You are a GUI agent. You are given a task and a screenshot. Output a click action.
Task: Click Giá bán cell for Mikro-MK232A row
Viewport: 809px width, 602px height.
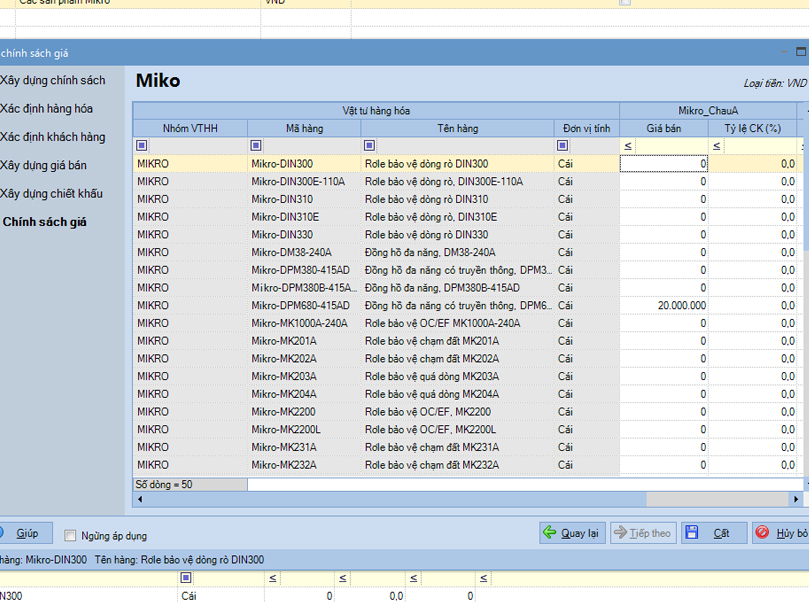point(664,465)
